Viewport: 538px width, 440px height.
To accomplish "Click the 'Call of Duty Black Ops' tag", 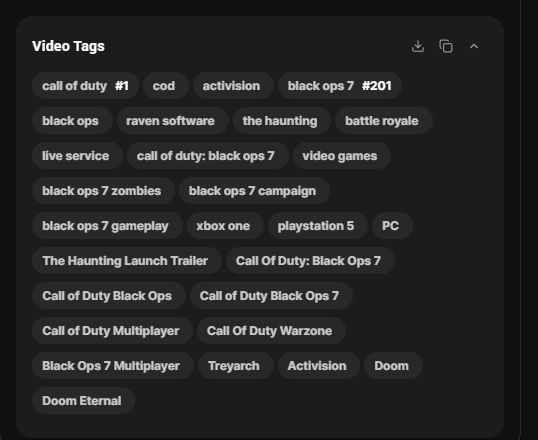I will [109, 296].
